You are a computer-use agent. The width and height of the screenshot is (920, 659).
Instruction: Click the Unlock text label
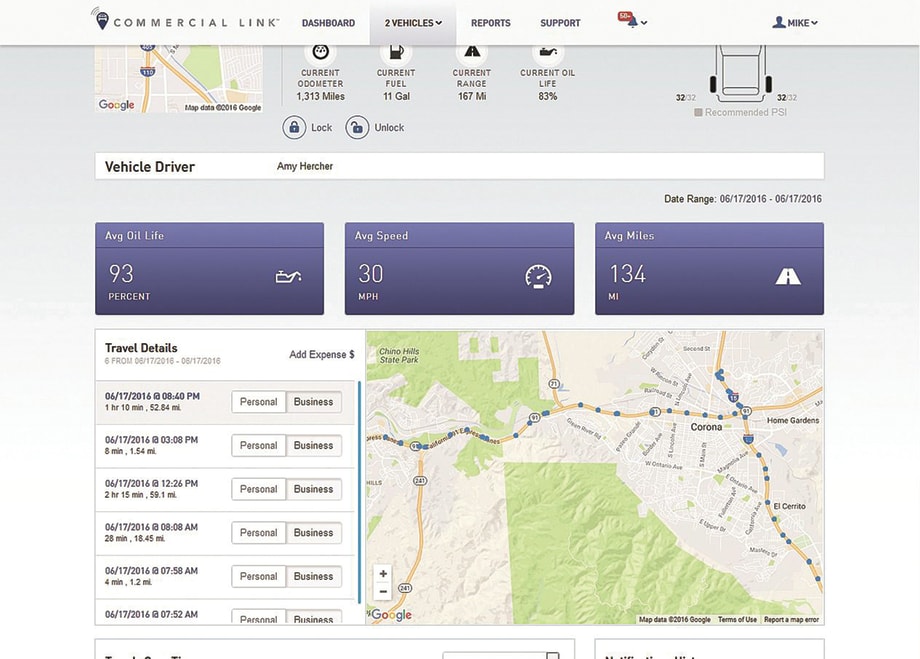[x=389, y=127]
